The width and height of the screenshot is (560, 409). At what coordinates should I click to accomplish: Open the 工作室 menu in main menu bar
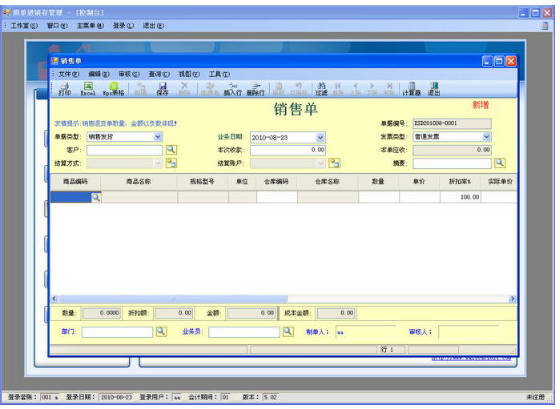coord(24,26)
